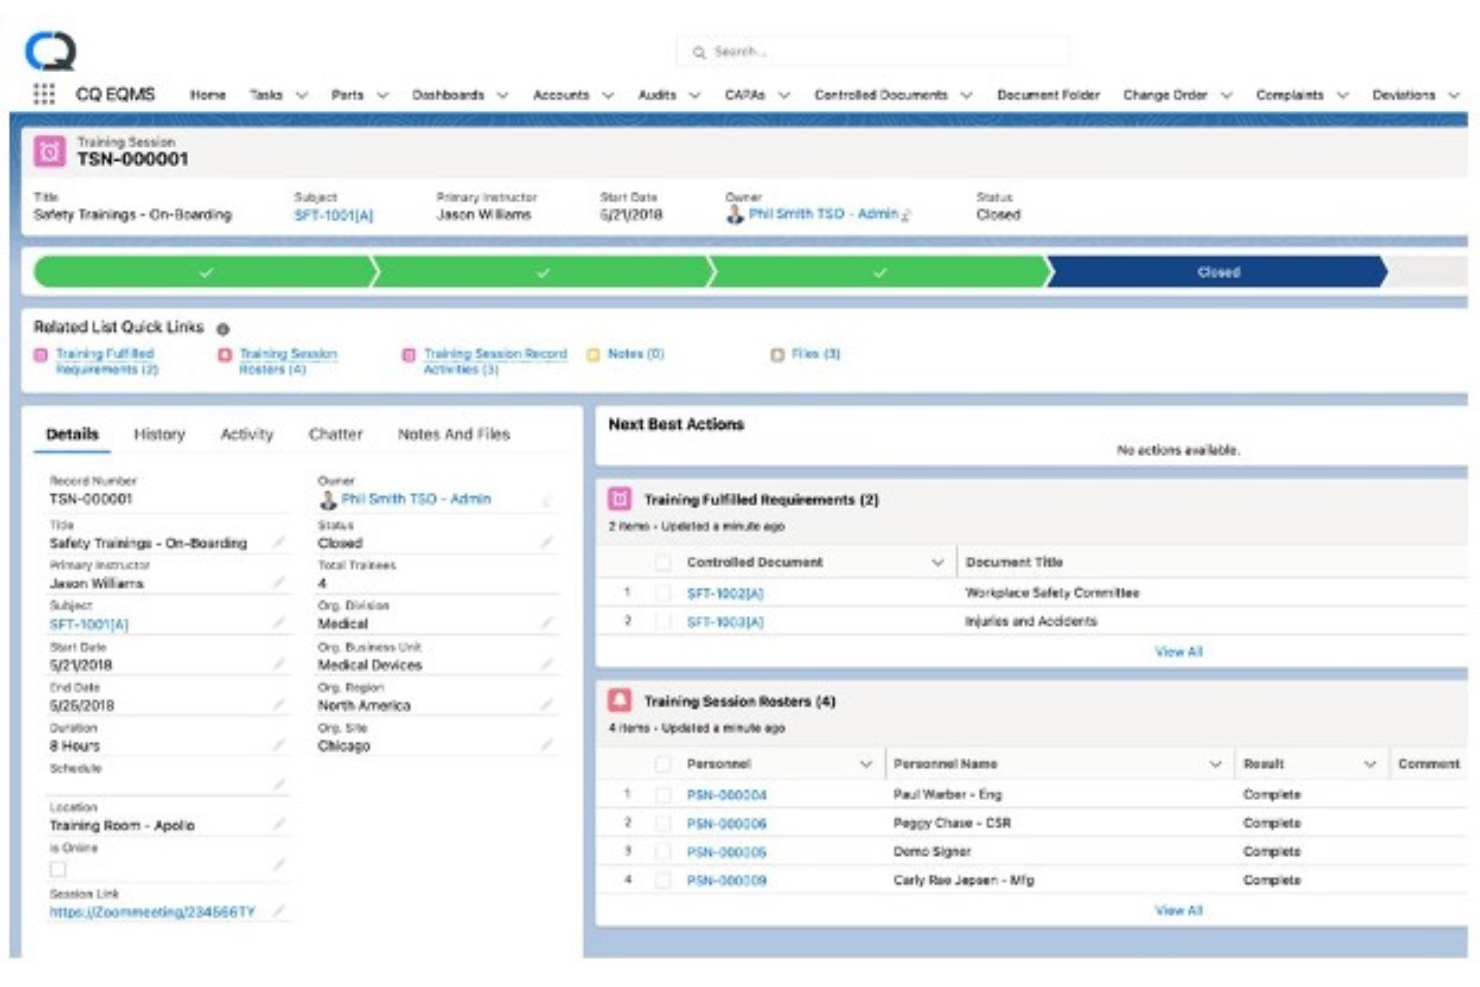This screenshot has height=987, width=1480.
Task: Edit the Location field using its pencil icon
Action: coord(279,824)
